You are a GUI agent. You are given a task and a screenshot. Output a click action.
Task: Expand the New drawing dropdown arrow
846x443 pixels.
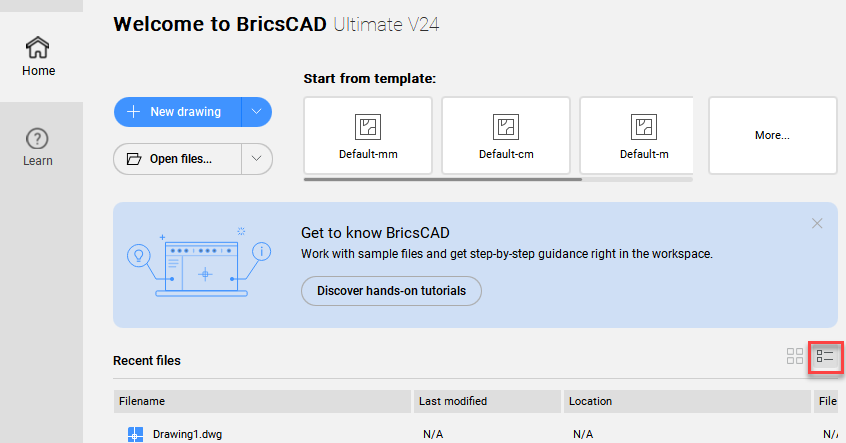point(257,112)
